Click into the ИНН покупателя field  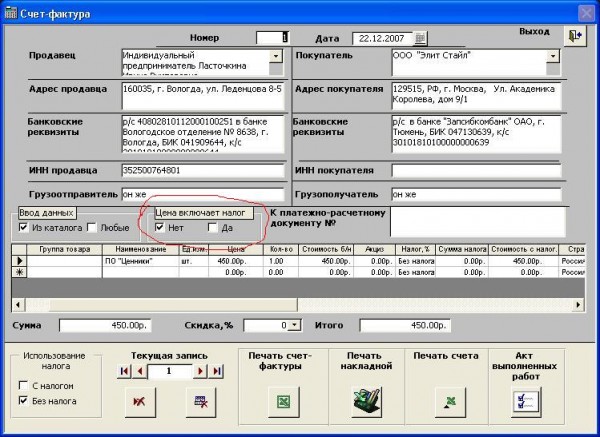point(475,170)
